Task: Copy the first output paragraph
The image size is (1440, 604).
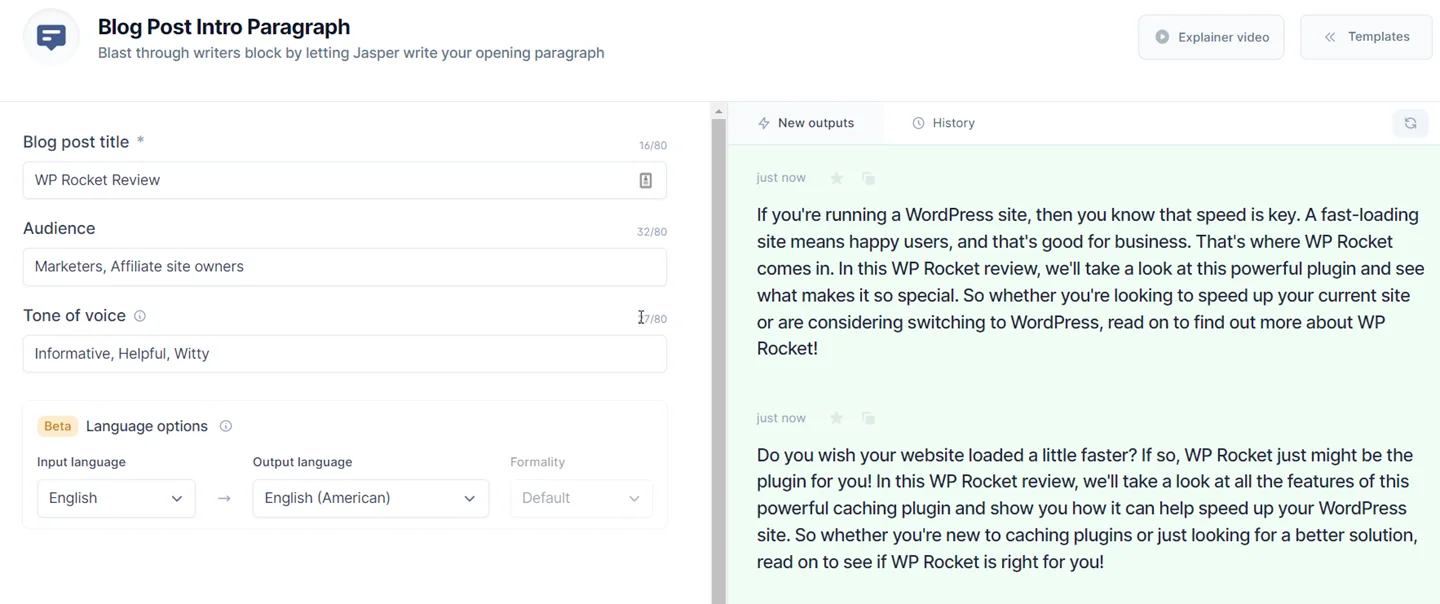Action: (868, 178)
